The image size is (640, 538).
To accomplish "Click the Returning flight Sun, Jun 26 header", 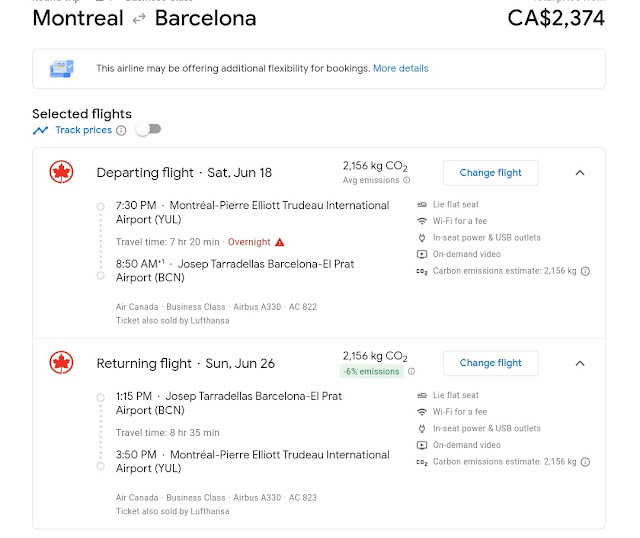I will 185,363.
